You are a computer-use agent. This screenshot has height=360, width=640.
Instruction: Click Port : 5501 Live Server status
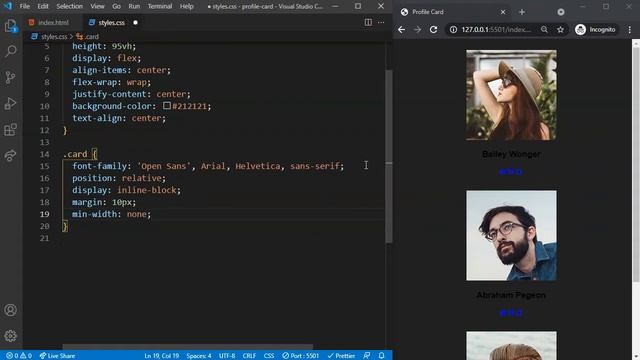[x=301, y=356]
